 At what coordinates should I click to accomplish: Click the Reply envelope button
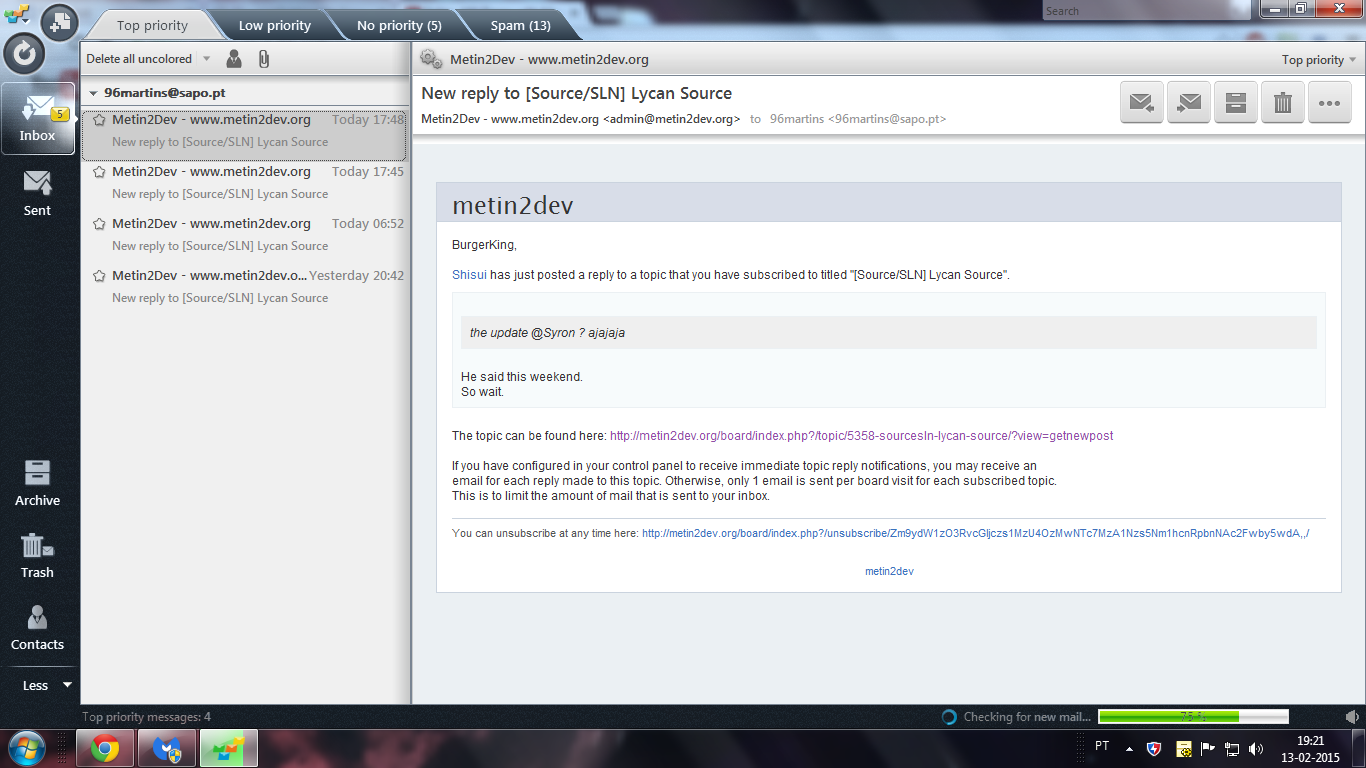(1142, 102)
